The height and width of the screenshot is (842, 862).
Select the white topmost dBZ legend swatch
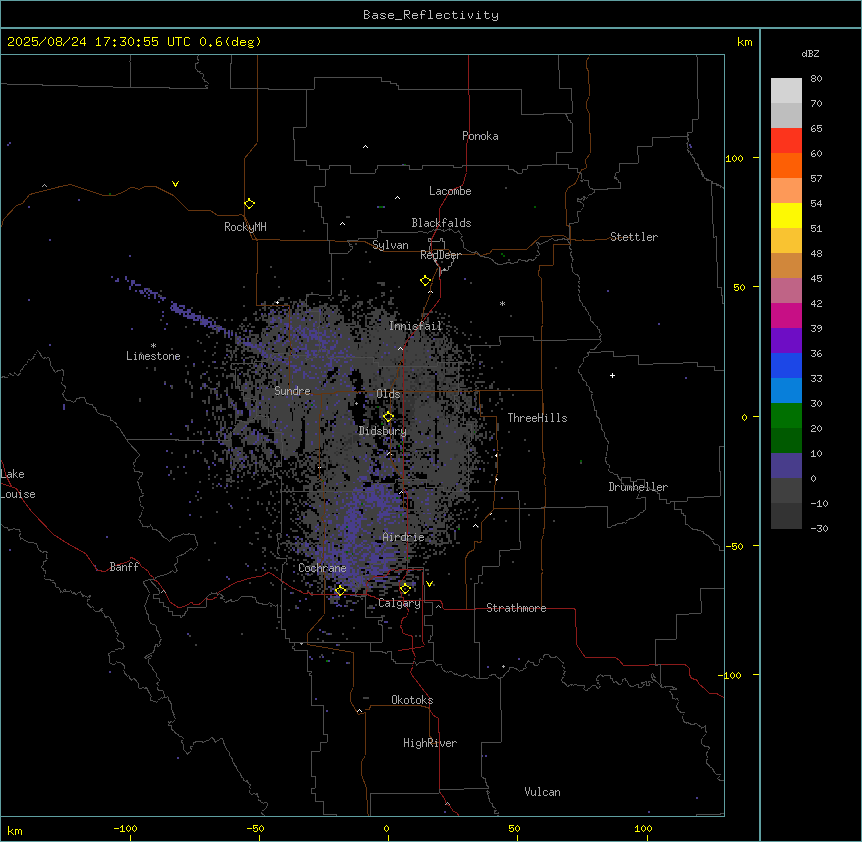(x=786, y=90)
